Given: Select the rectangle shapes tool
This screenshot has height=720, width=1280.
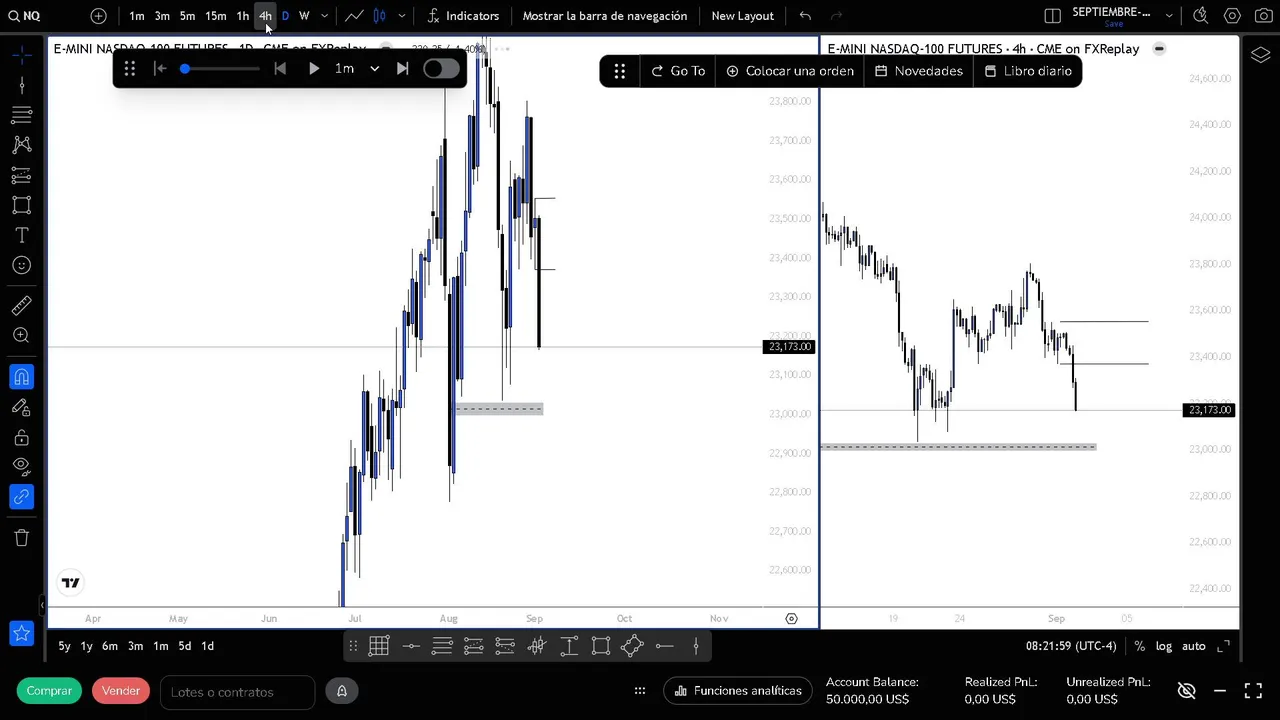Looking at the screenshot, I should pos(21,205).
